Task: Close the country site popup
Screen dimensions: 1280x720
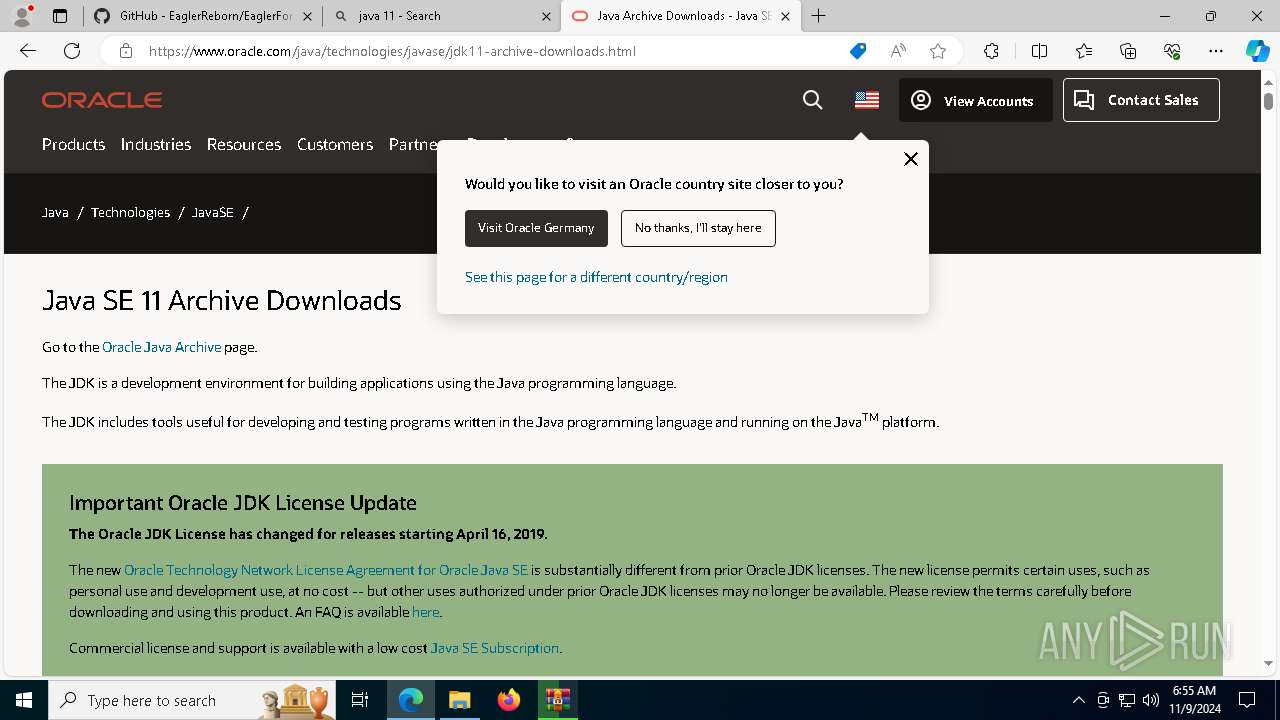Action: tap(910, 159)
